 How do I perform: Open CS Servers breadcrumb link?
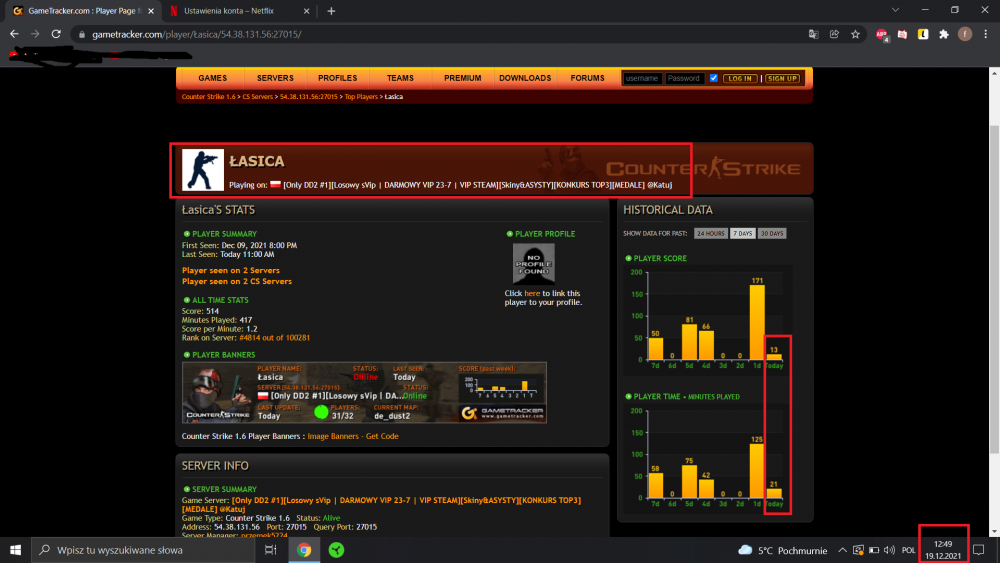point(258,97)
